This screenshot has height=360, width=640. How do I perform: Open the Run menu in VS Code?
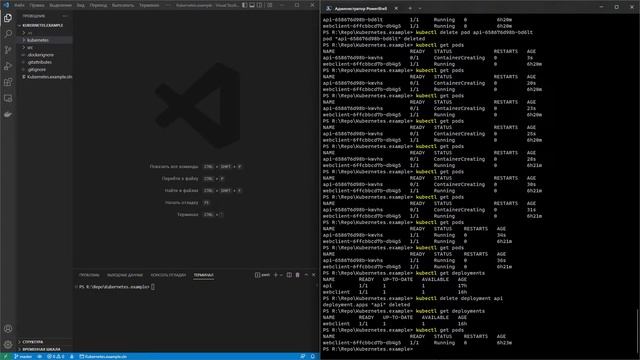pyautogui.click(x=123, y=5)
